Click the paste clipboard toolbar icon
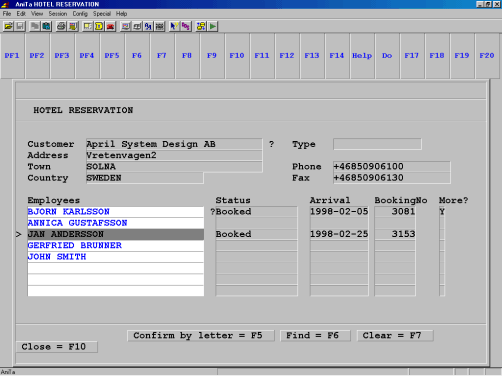 pyautogui.click(x=46, y=26)
